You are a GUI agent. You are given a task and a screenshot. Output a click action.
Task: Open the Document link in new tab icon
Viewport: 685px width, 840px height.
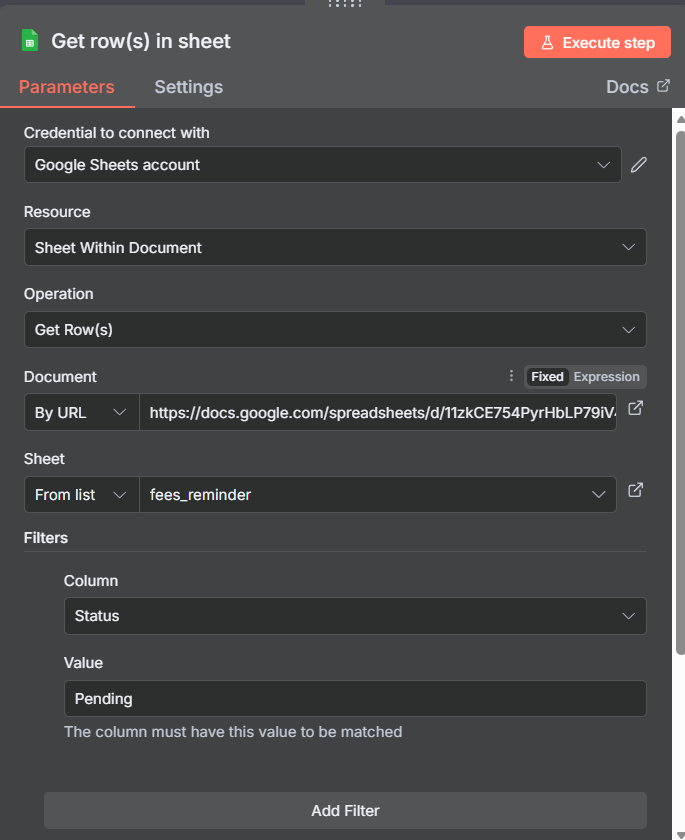tap(635, 408)
